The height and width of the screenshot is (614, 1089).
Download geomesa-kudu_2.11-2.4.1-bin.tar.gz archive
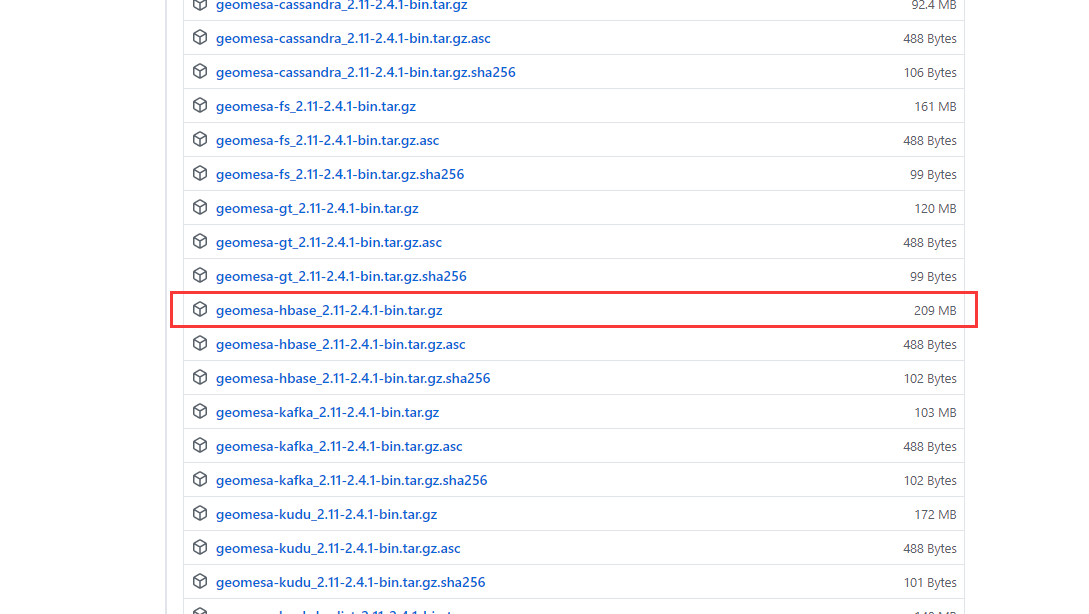[326, 514]
